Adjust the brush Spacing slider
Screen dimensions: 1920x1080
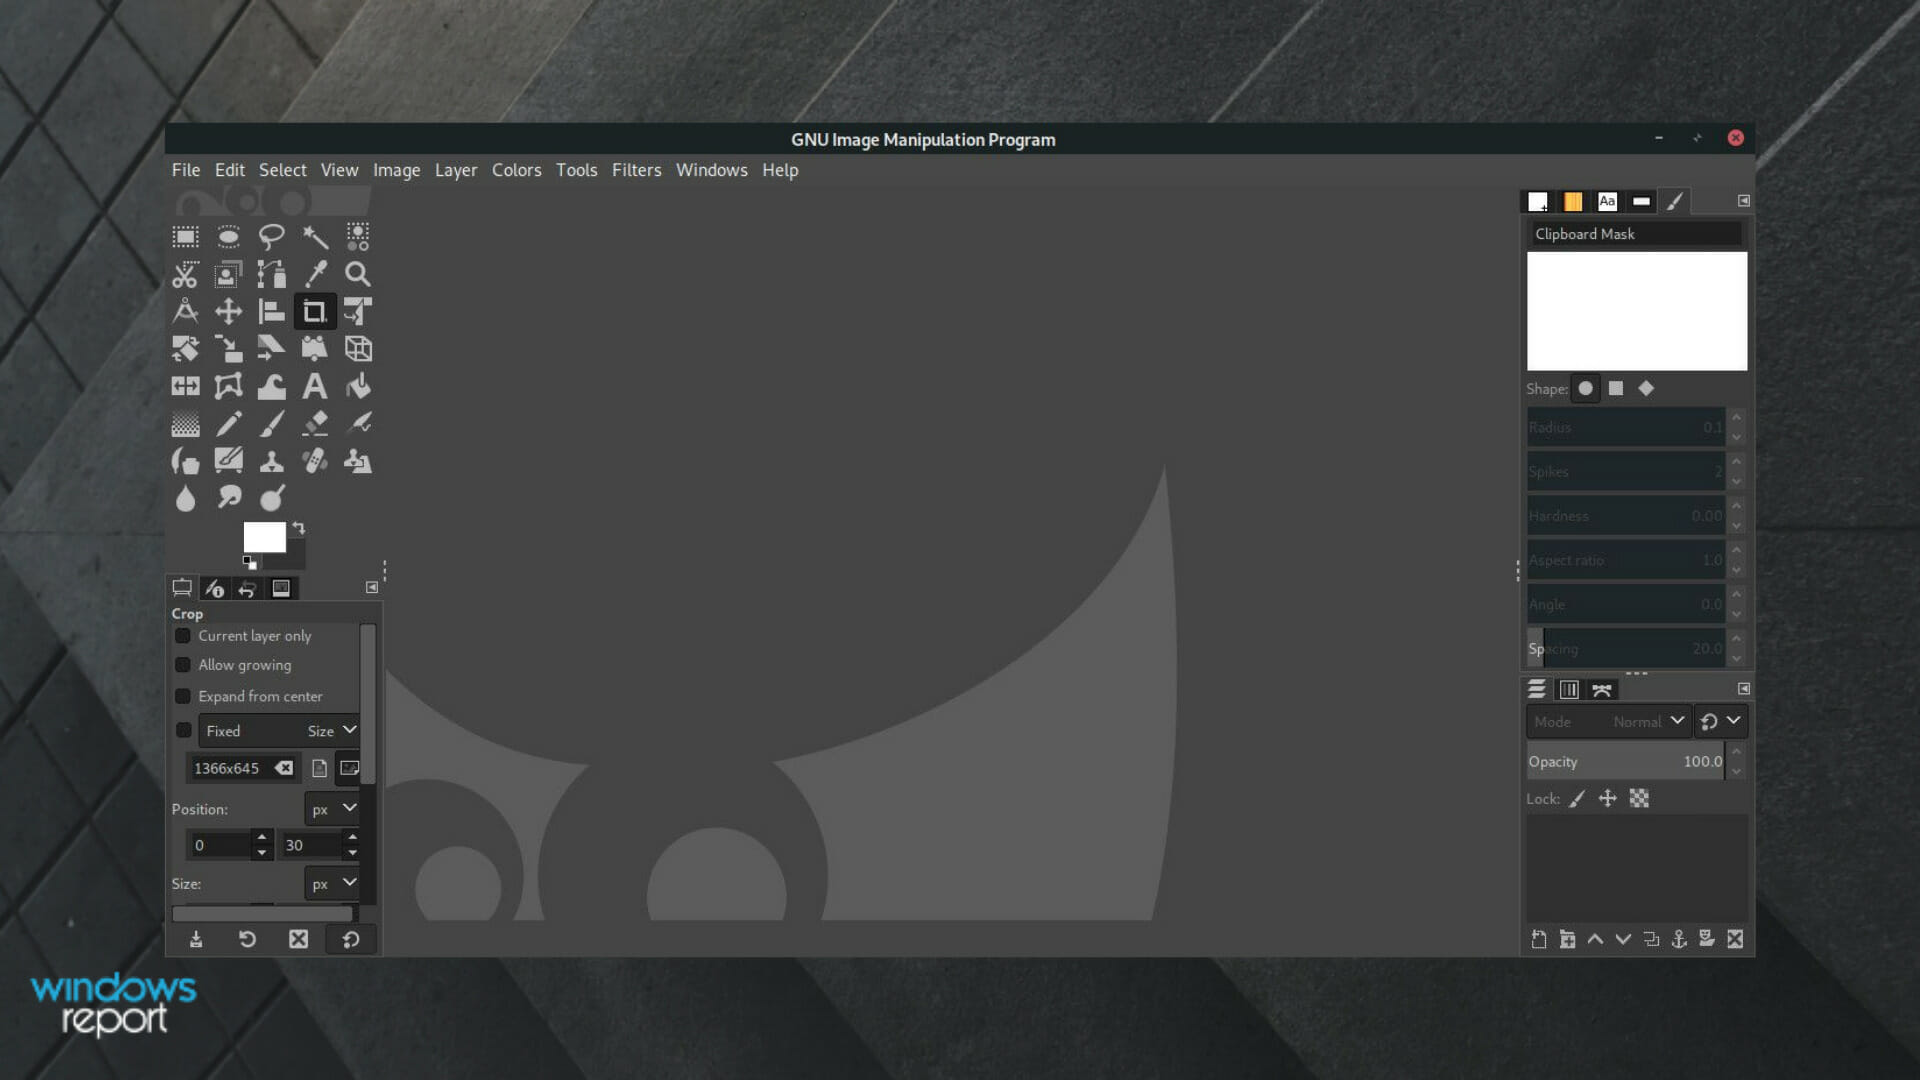coord(1625,649)
